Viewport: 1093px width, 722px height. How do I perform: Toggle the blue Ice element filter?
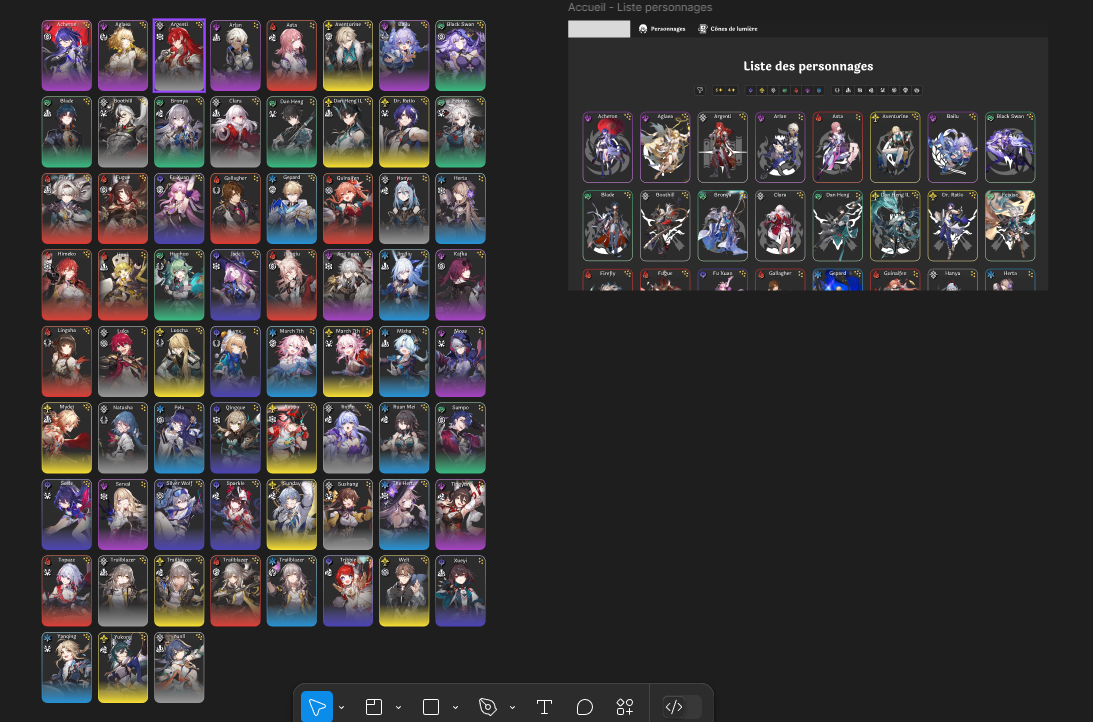818,90
